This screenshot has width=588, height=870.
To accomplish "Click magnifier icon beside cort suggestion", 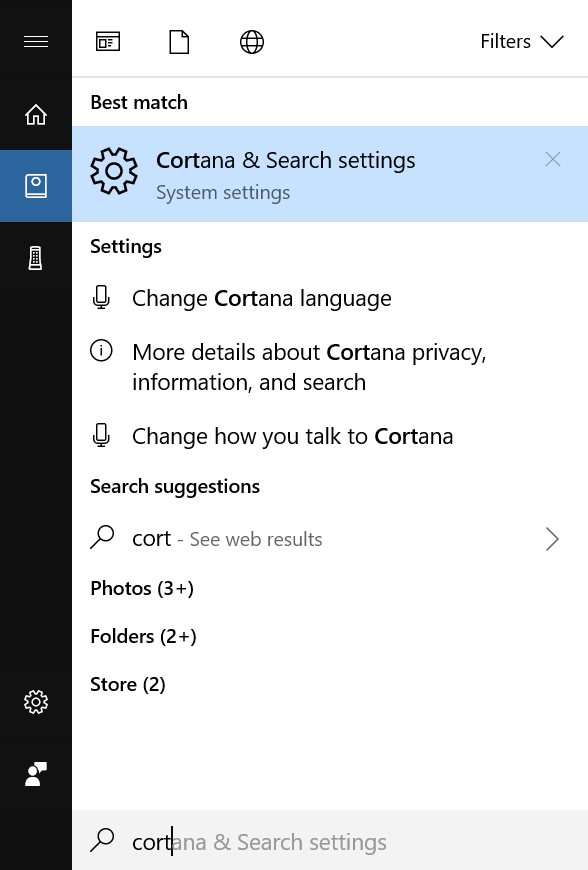I will point(102,538).
